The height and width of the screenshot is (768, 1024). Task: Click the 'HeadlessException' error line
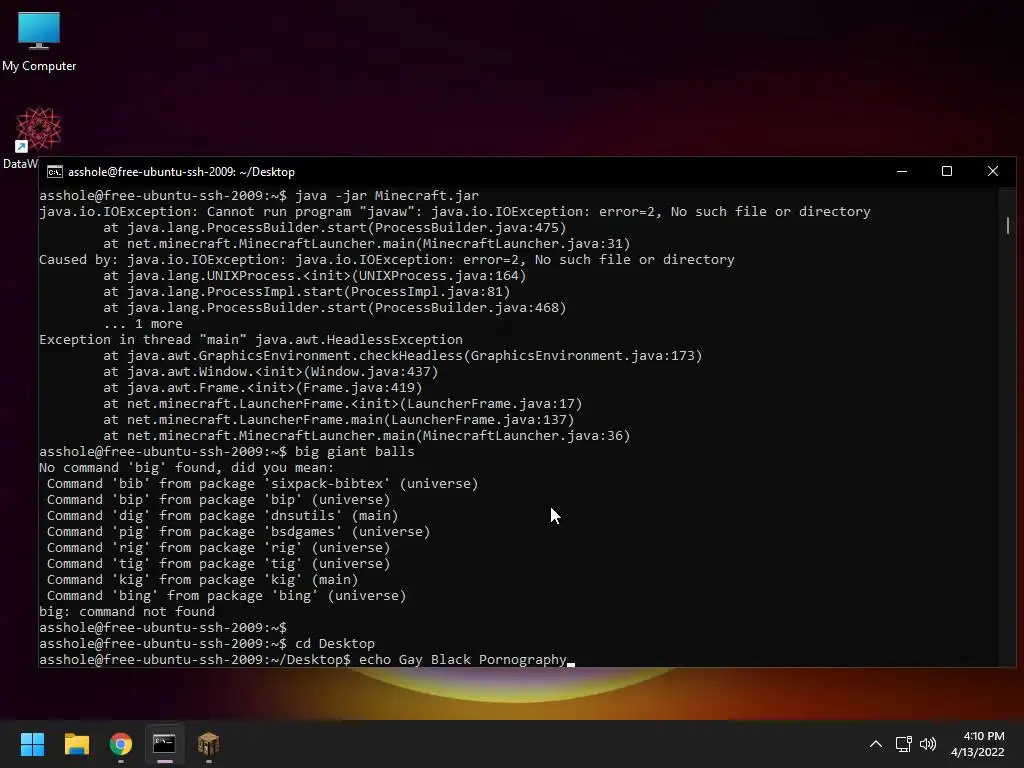tap(251, 340)
